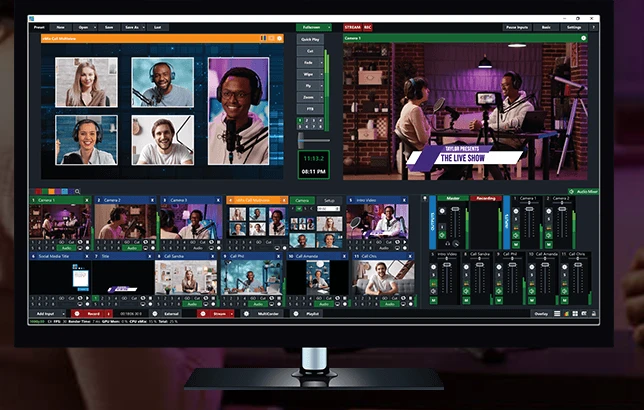The height and width of the screenshot is (410, 644).
Task: Open Camera 1 output settings gear icon
Action: [x=583, y=38]
